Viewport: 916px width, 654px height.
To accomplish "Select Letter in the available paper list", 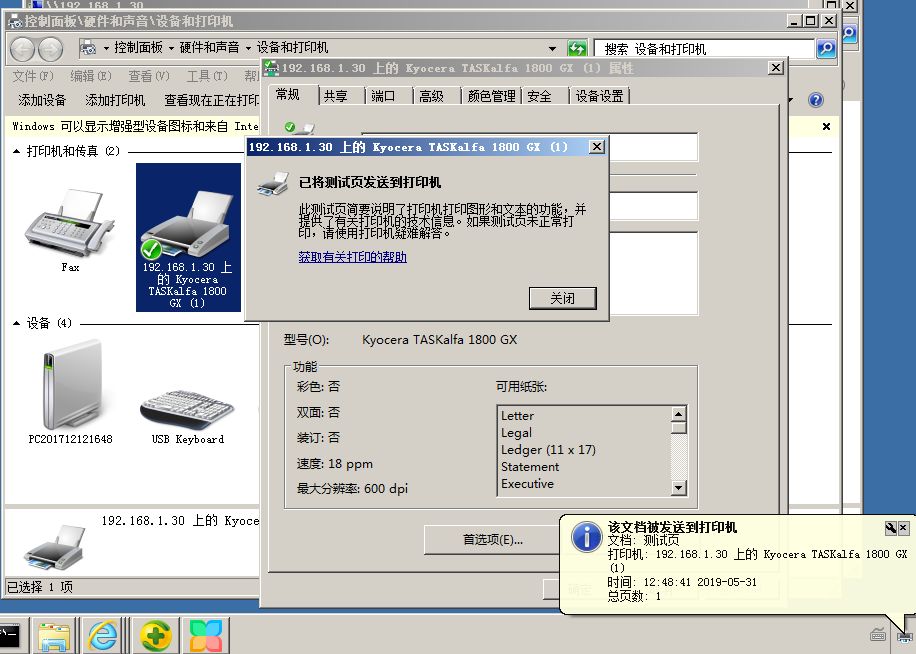I will point(518,416).
